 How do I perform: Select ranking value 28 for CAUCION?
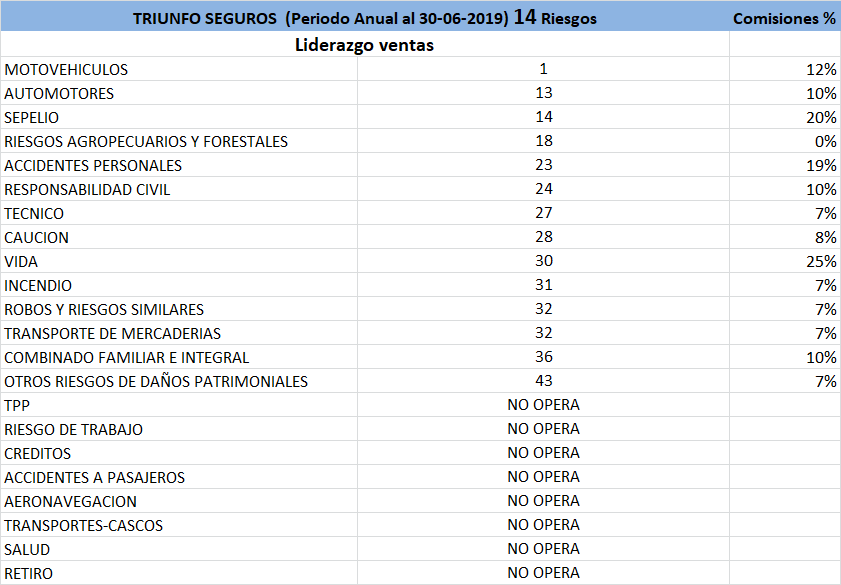tap(544, 237)
